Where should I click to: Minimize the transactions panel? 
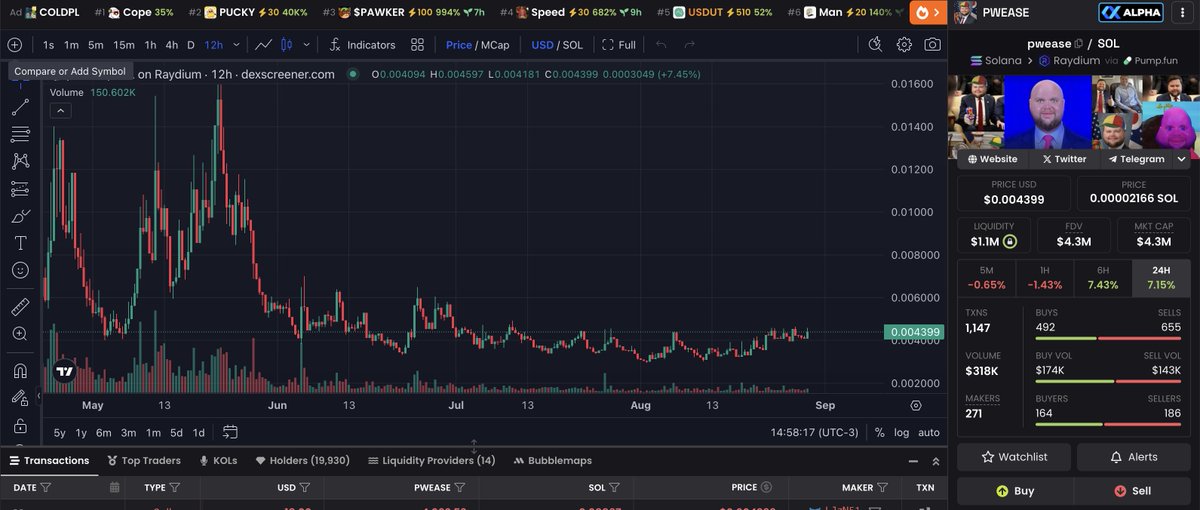click(912, 461)
